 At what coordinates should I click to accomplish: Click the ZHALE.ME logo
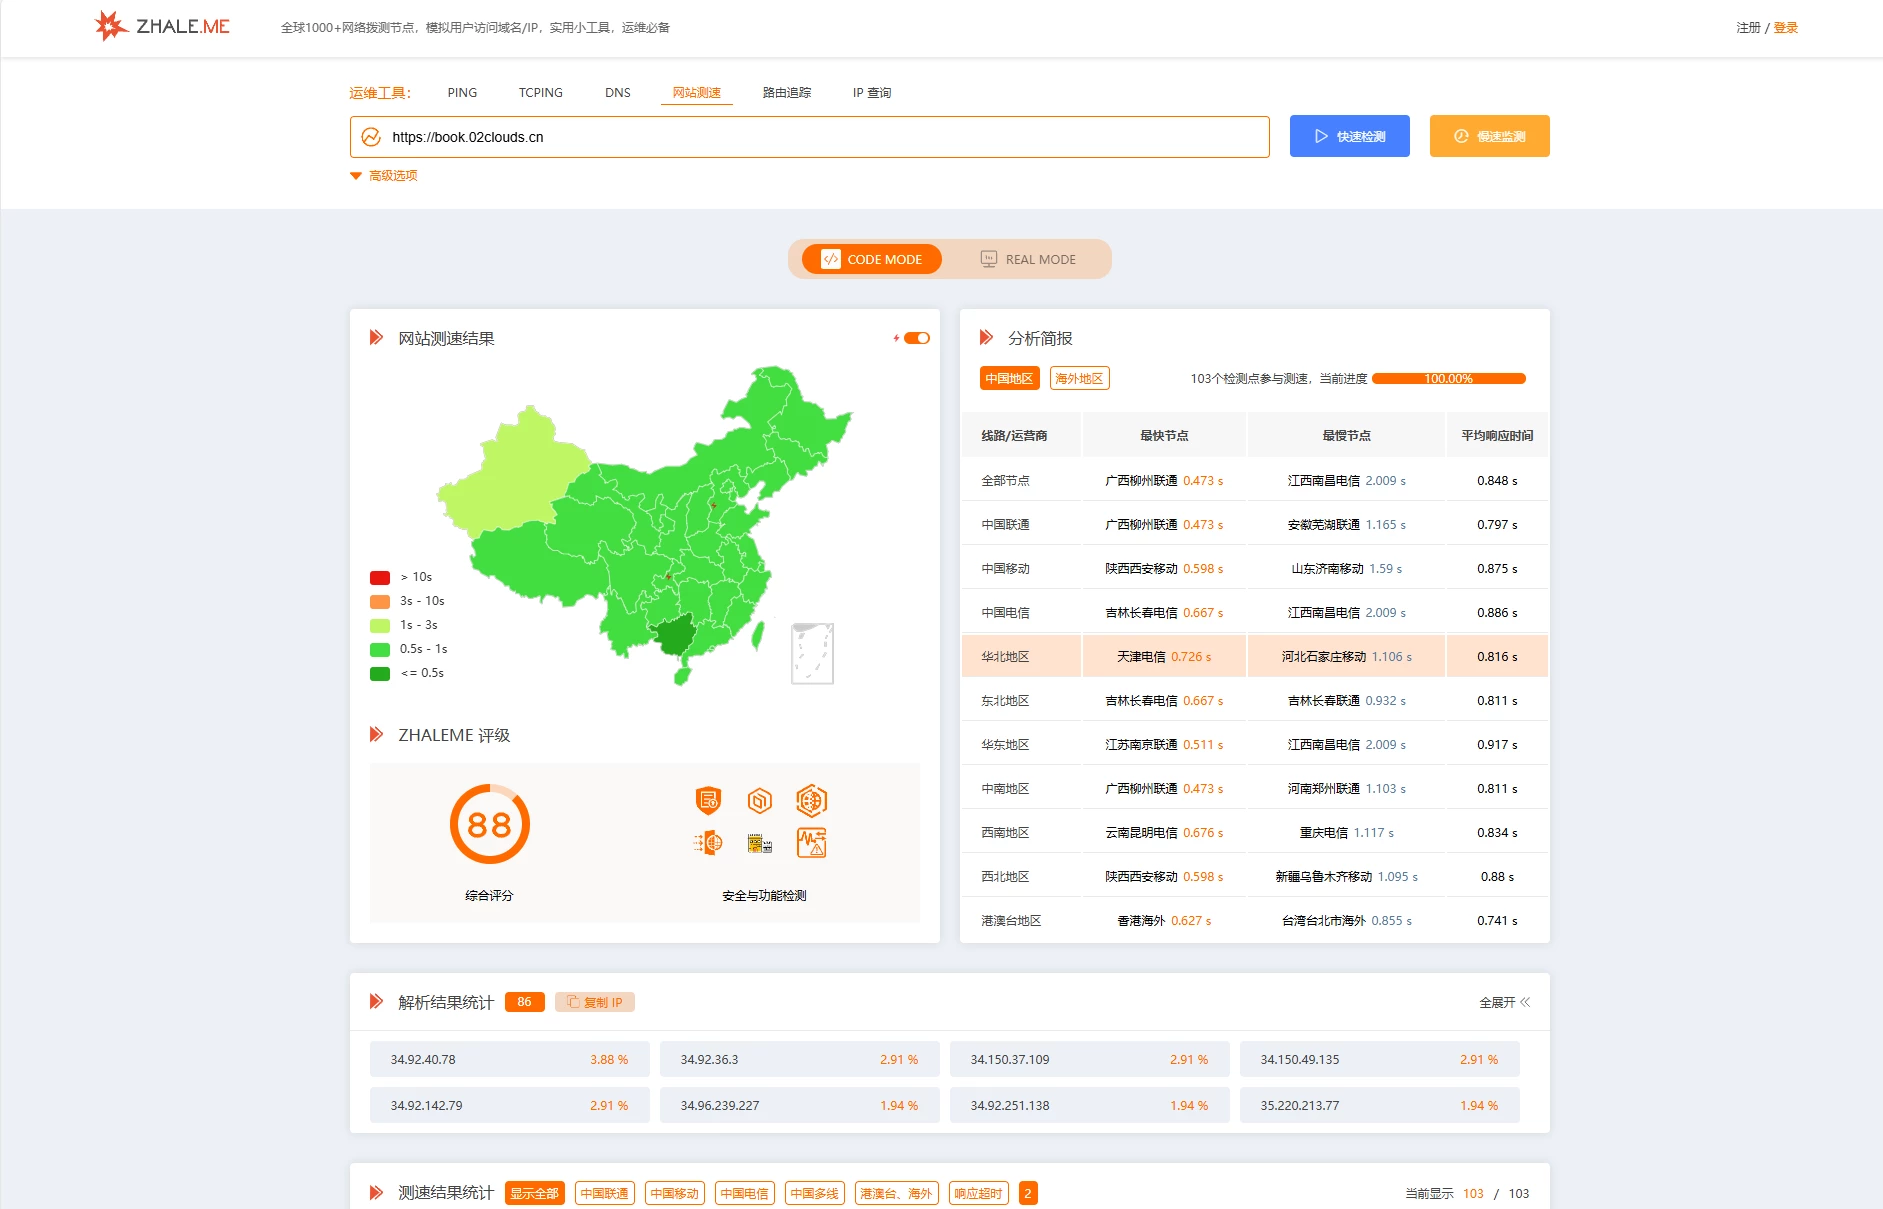[162, 26]
